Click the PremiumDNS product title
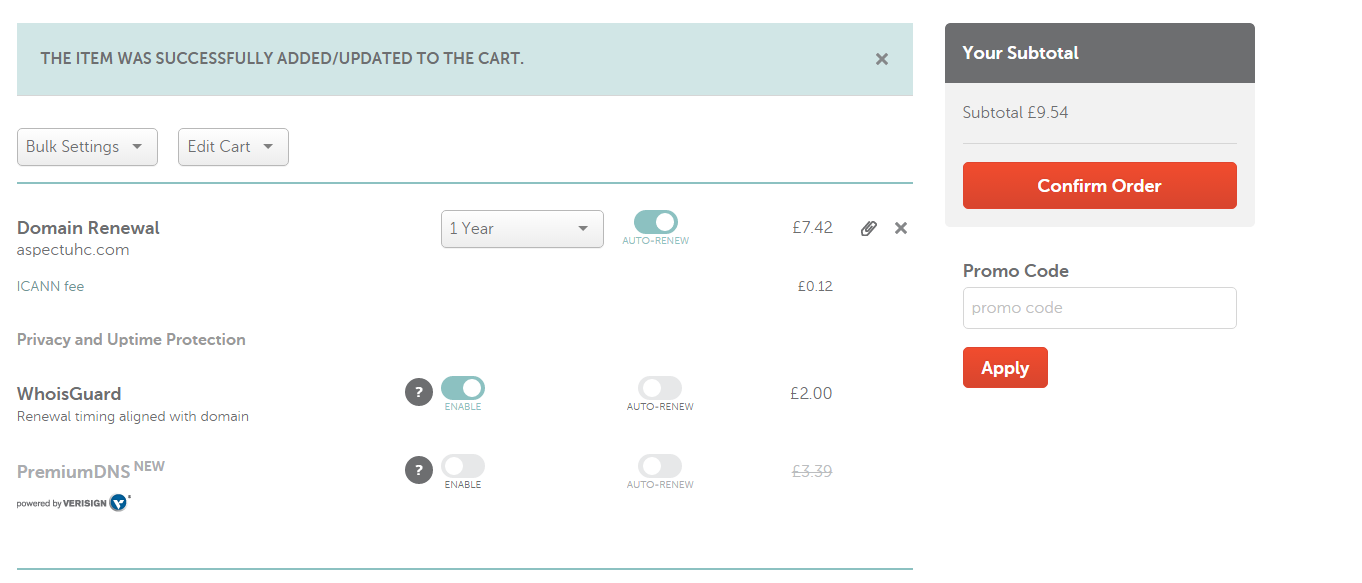The width and height of the screenshot is (1362, 583). point(75,471)
